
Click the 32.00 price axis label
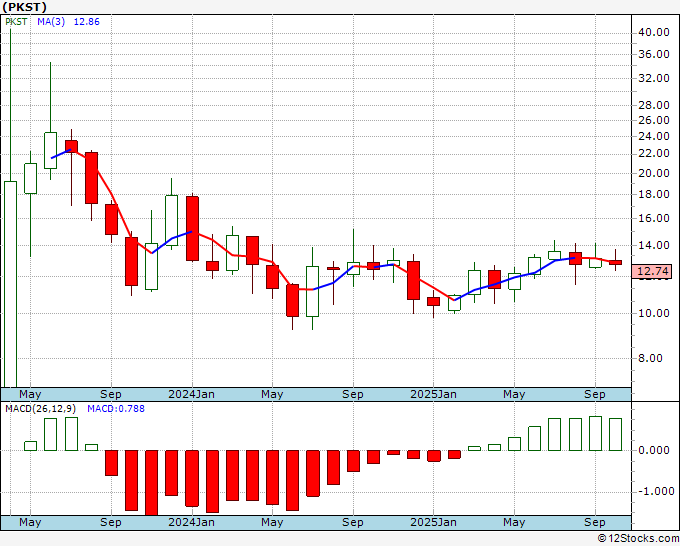653,78
